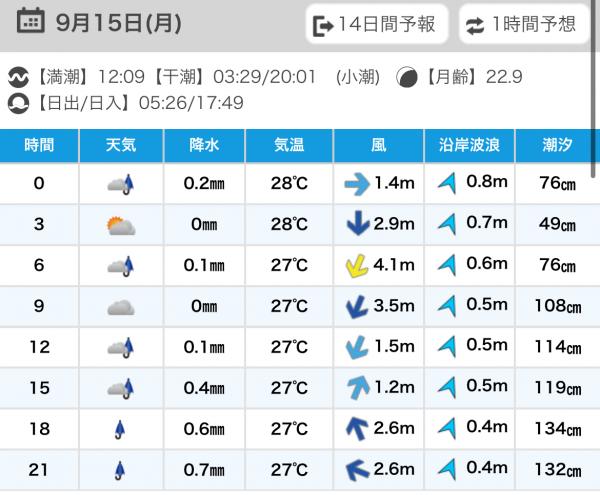
Task: Select the 降水 column header
Action: (203, 144)
